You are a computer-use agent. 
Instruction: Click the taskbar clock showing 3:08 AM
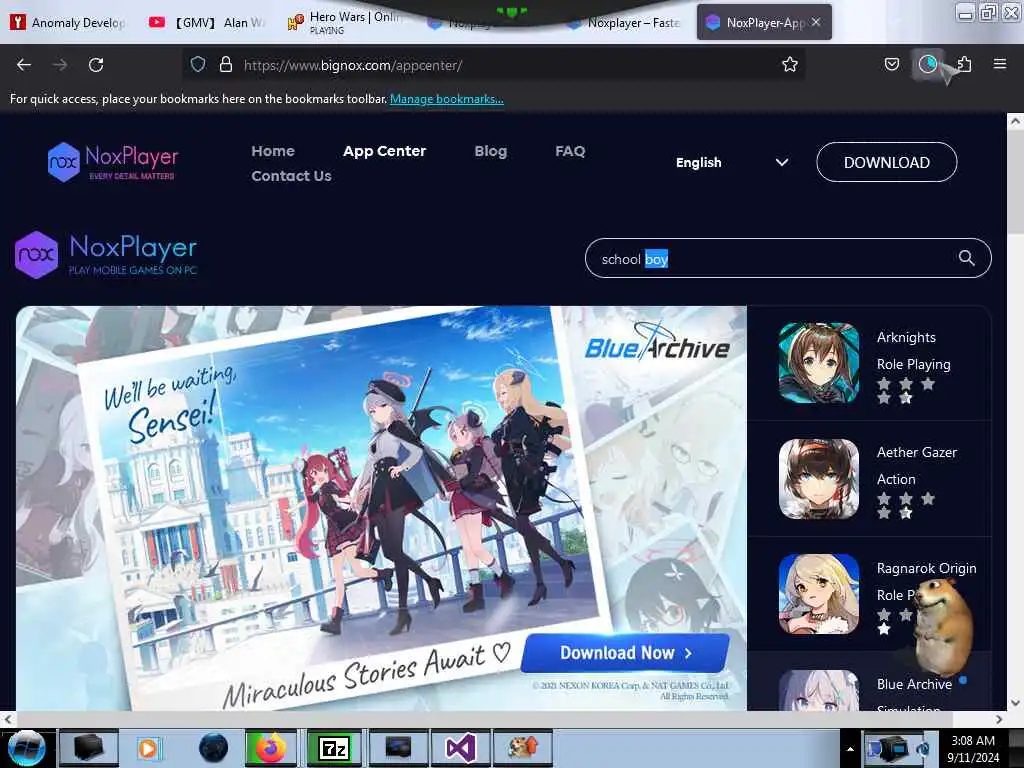(973, 748)
